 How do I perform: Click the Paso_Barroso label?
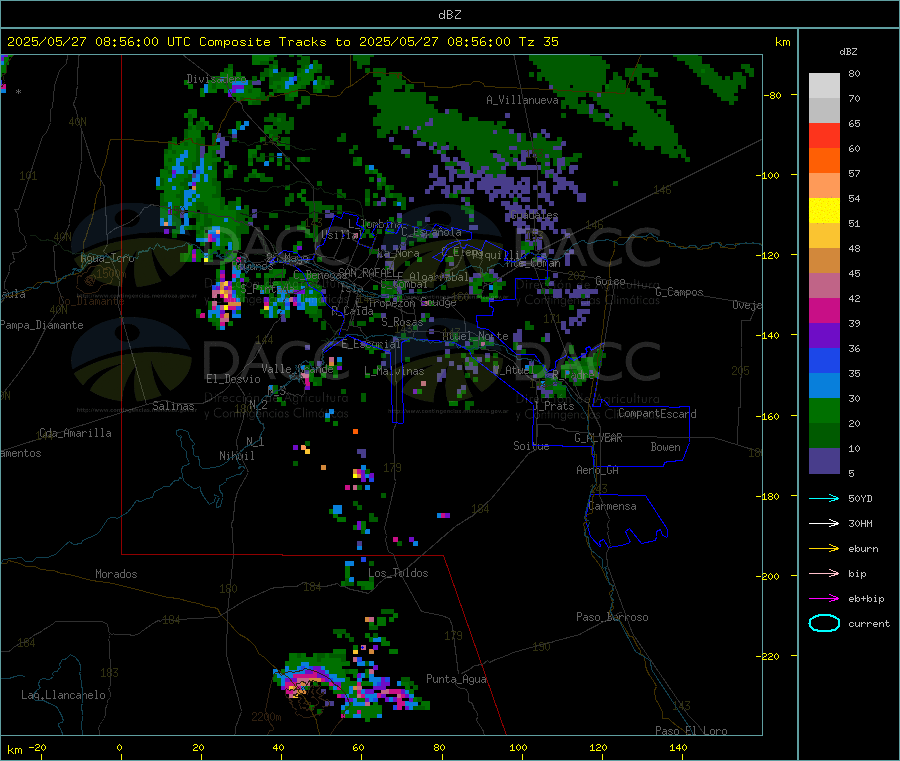(612, 617)
